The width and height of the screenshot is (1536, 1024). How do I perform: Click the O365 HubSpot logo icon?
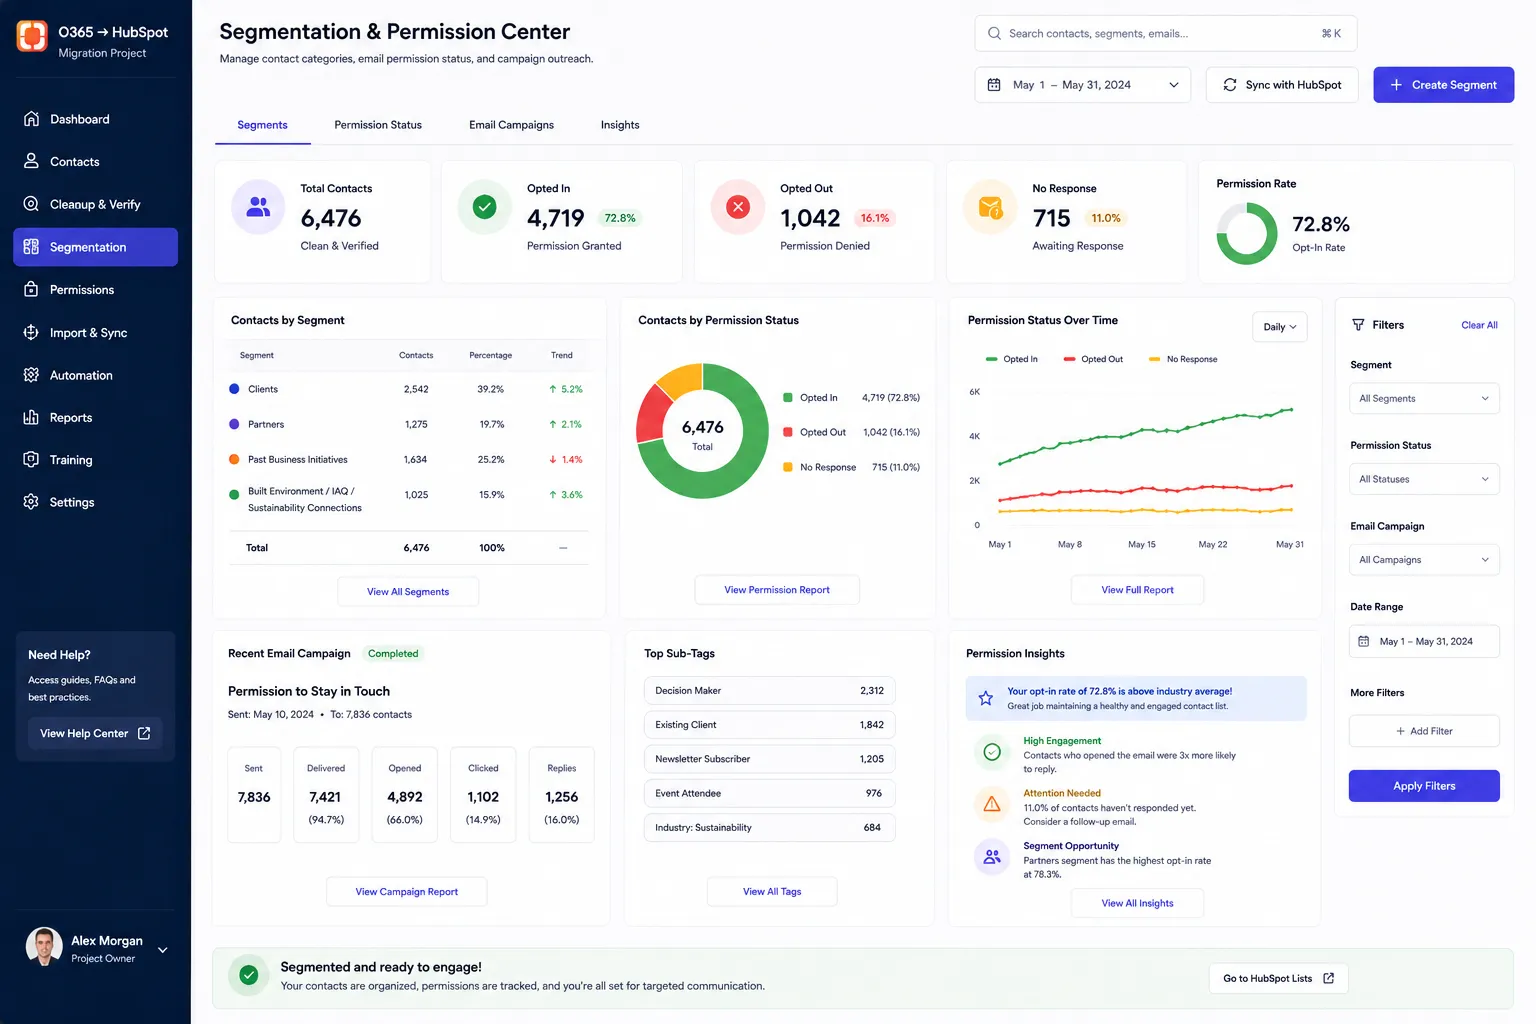click(32, 36)
